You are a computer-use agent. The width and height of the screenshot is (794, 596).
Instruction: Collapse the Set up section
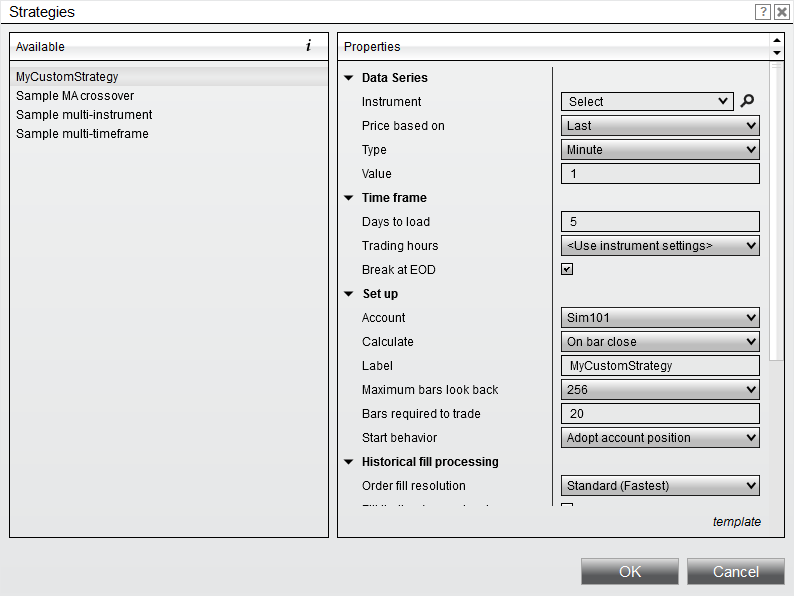[x=349, y=294]
